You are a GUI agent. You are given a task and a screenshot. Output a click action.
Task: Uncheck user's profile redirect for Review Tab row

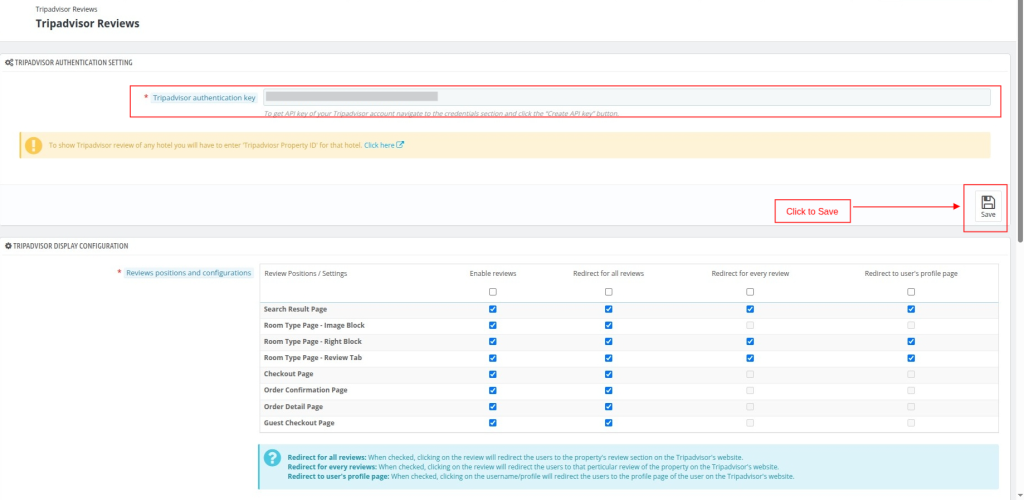[911, 358]
